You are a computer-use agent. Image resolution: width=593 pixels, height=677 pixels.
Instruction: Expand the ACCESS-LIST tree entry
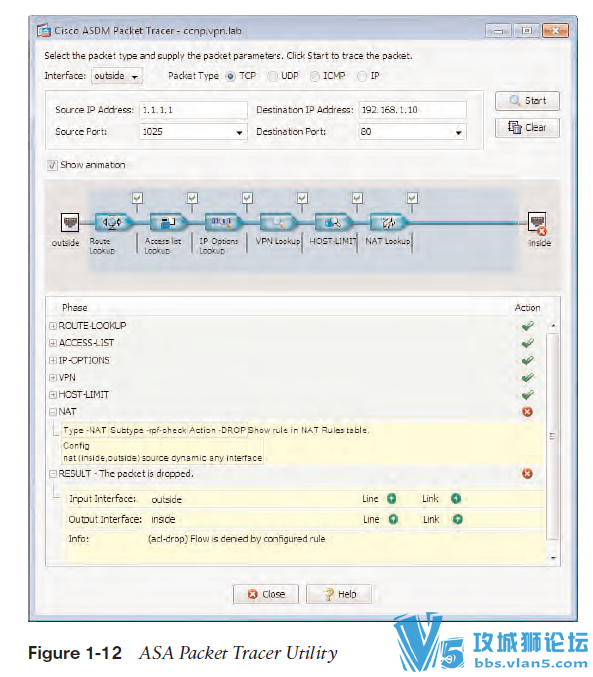(53, 343)
